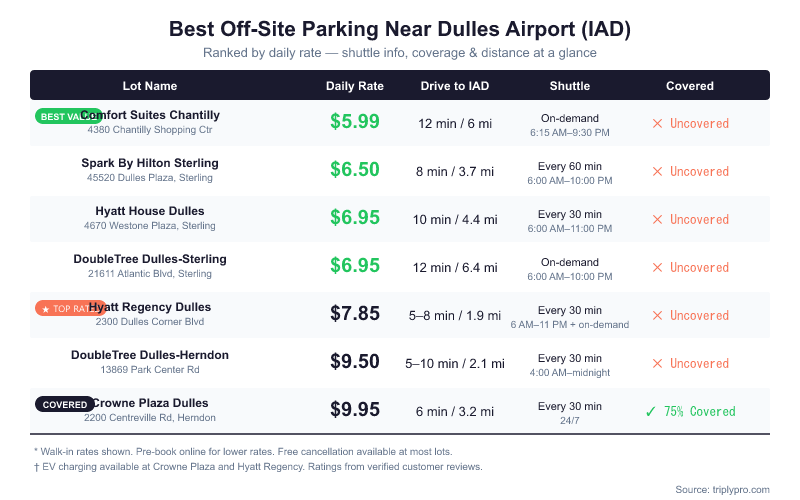
Task: Click the Uncovered X icon for Spark By Hilton
Action: tap(657, 172)
